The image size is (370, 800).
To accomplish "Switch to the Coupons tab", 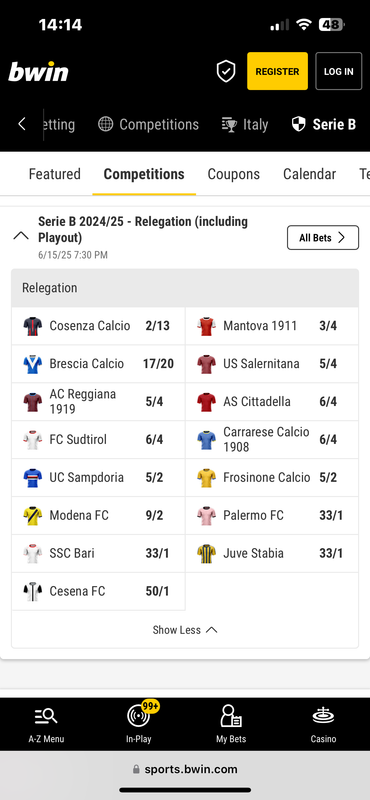I will tap(233, 174).
